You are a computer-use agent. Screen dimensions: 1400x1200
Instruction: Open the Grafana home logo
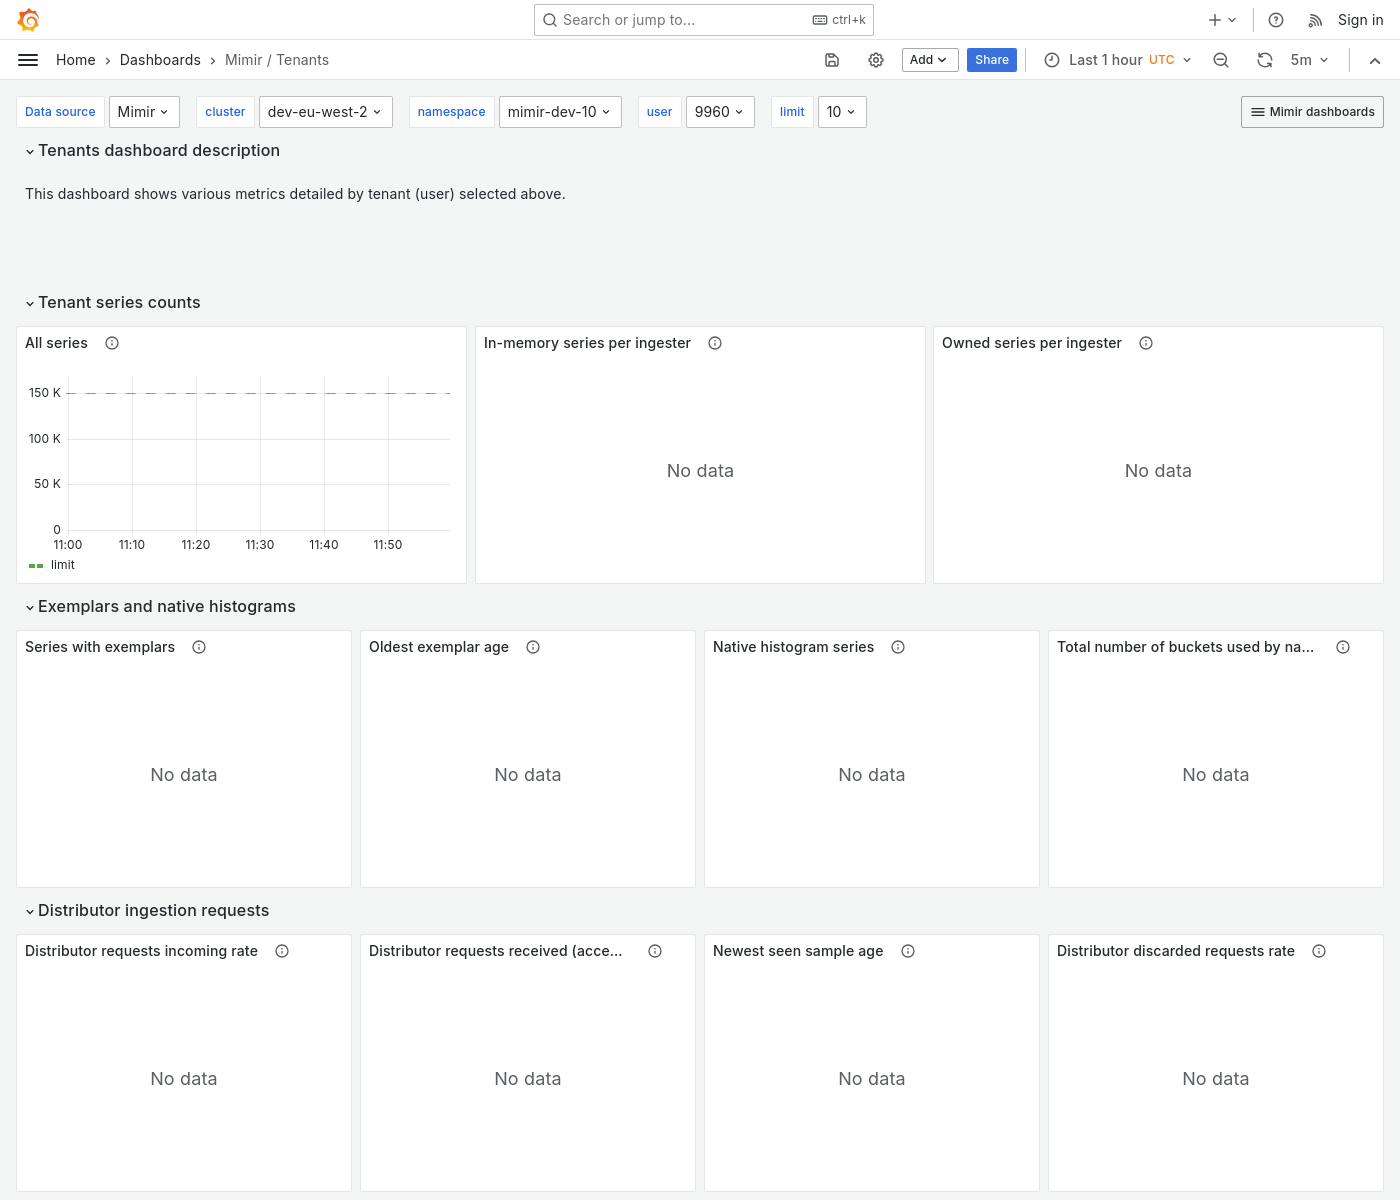pyautogui.click(x=27, y=19)
